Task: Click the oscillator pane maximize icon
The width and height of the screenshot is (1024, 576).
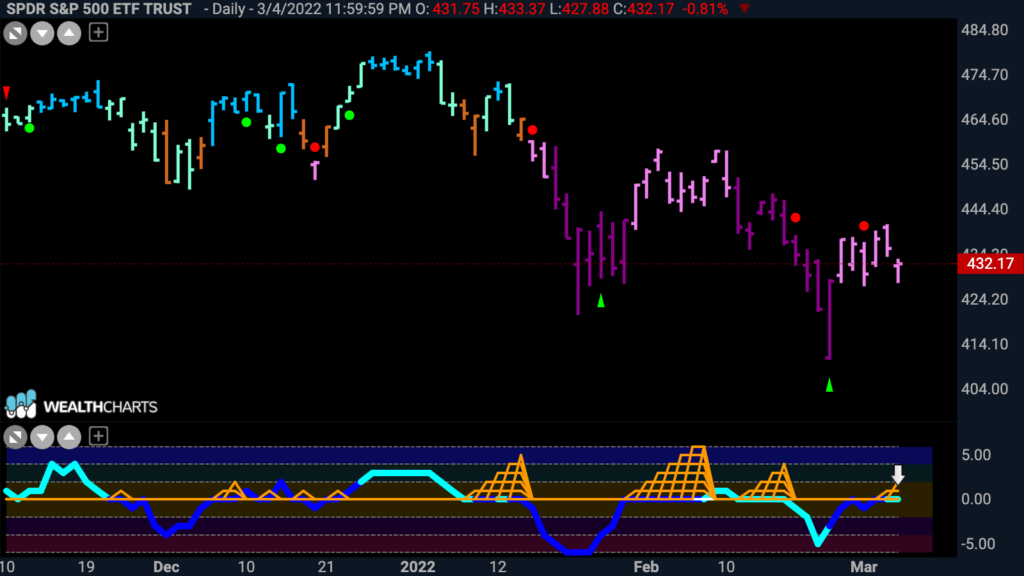Action: point(16,436)
